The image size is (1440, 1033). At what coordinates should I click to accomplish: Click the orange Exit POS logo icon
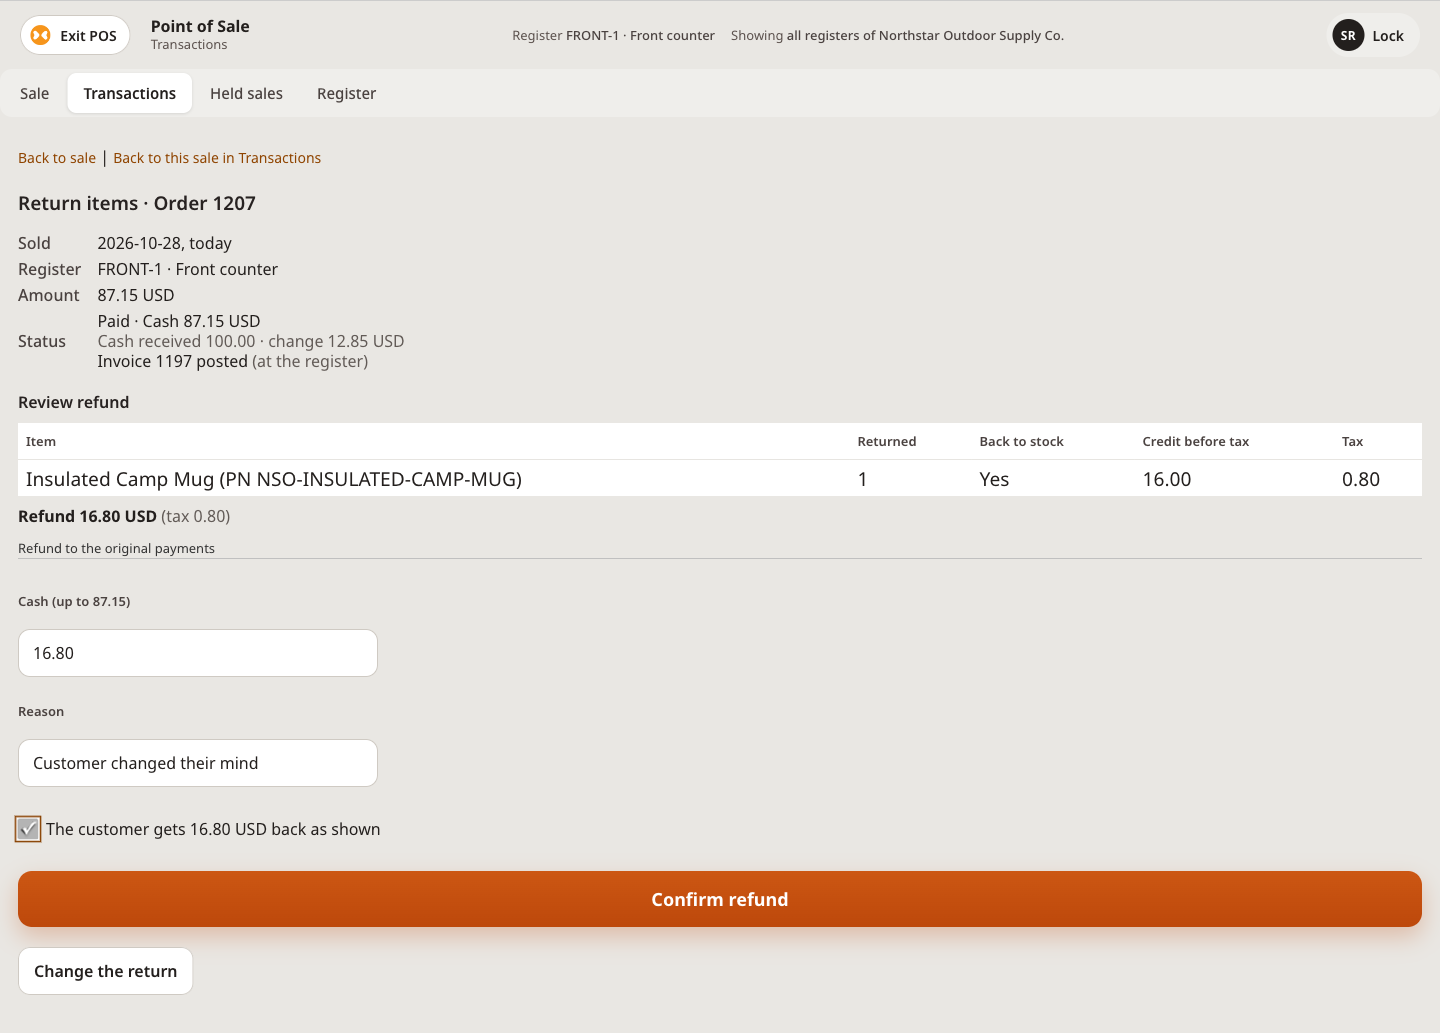[41, 36]
